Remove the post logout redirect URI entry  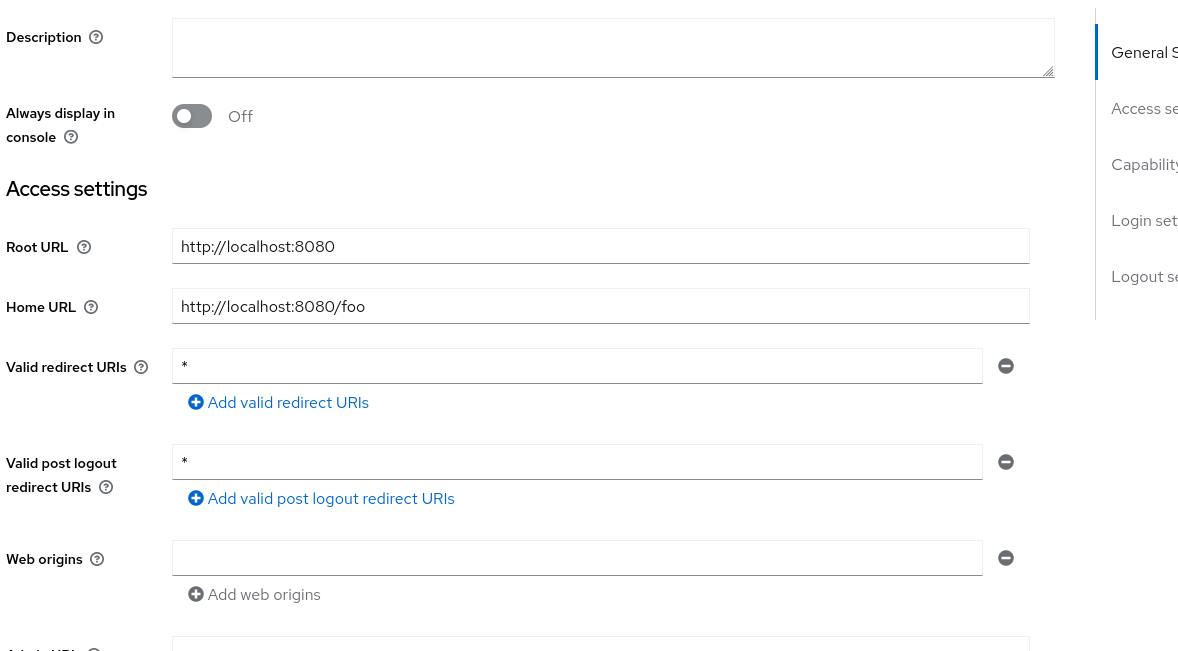tap(1006, 462)
